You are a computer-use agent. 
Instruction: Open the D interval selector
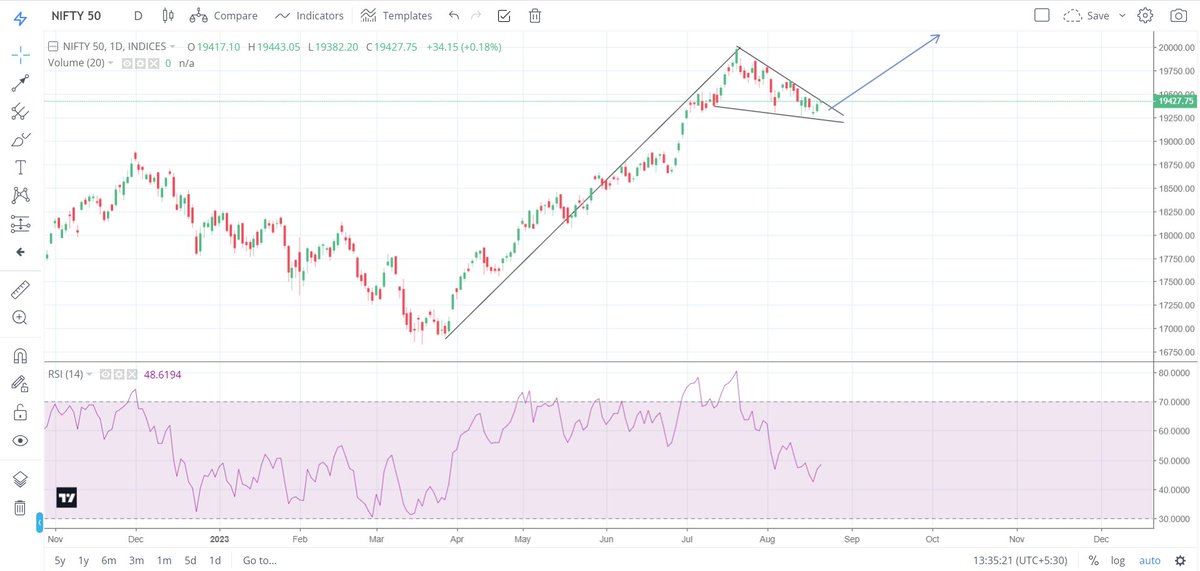[x=137, y=16]
